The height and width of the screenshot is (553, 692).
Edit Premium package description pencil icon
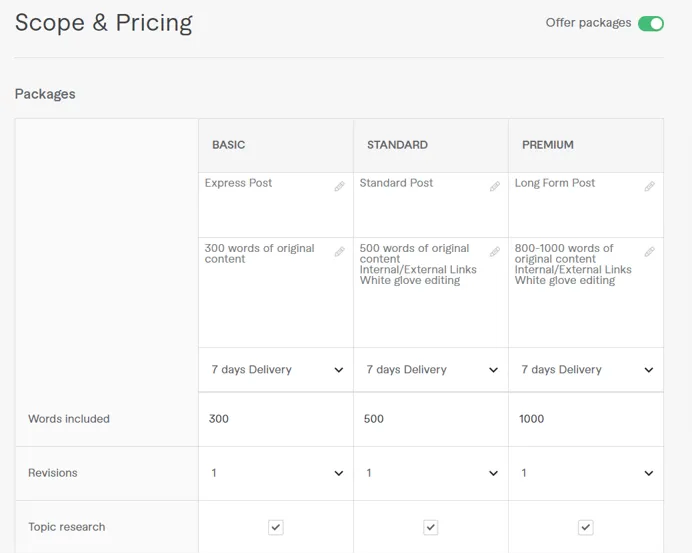(x=650, y=252)
